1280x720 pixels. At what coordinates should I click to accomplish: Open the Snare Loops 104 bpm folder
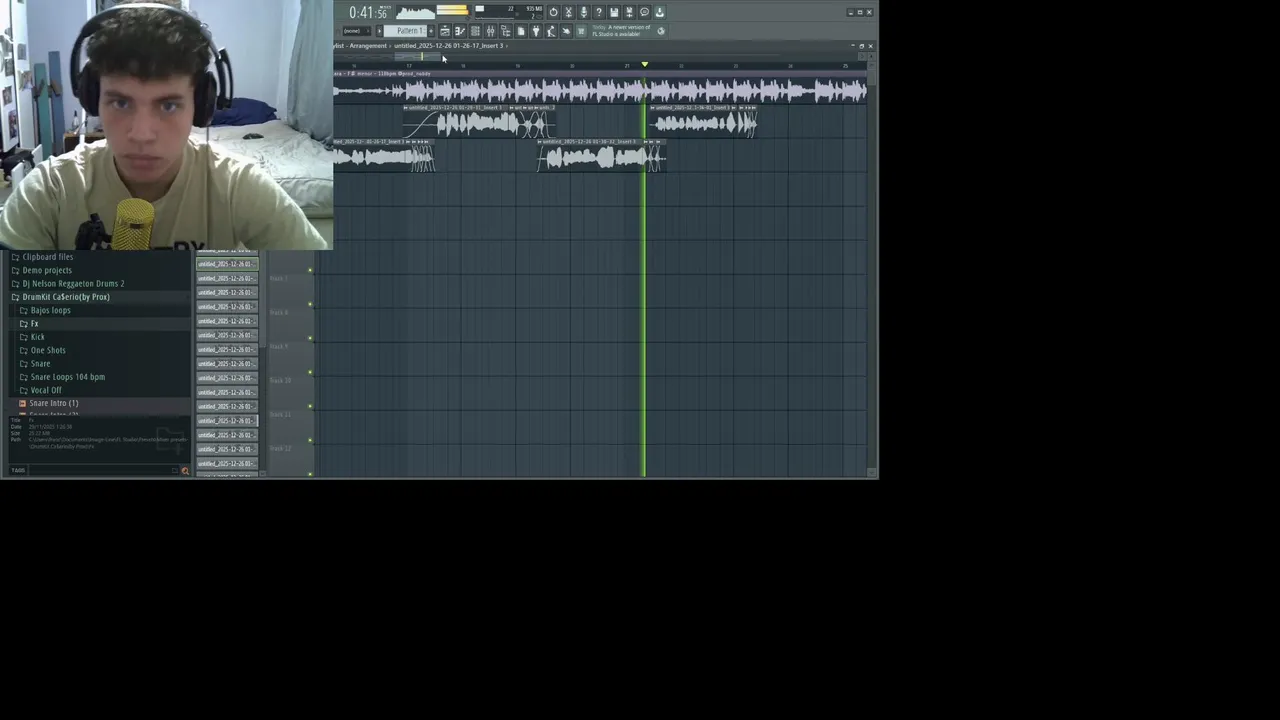[x=67, y=377]
